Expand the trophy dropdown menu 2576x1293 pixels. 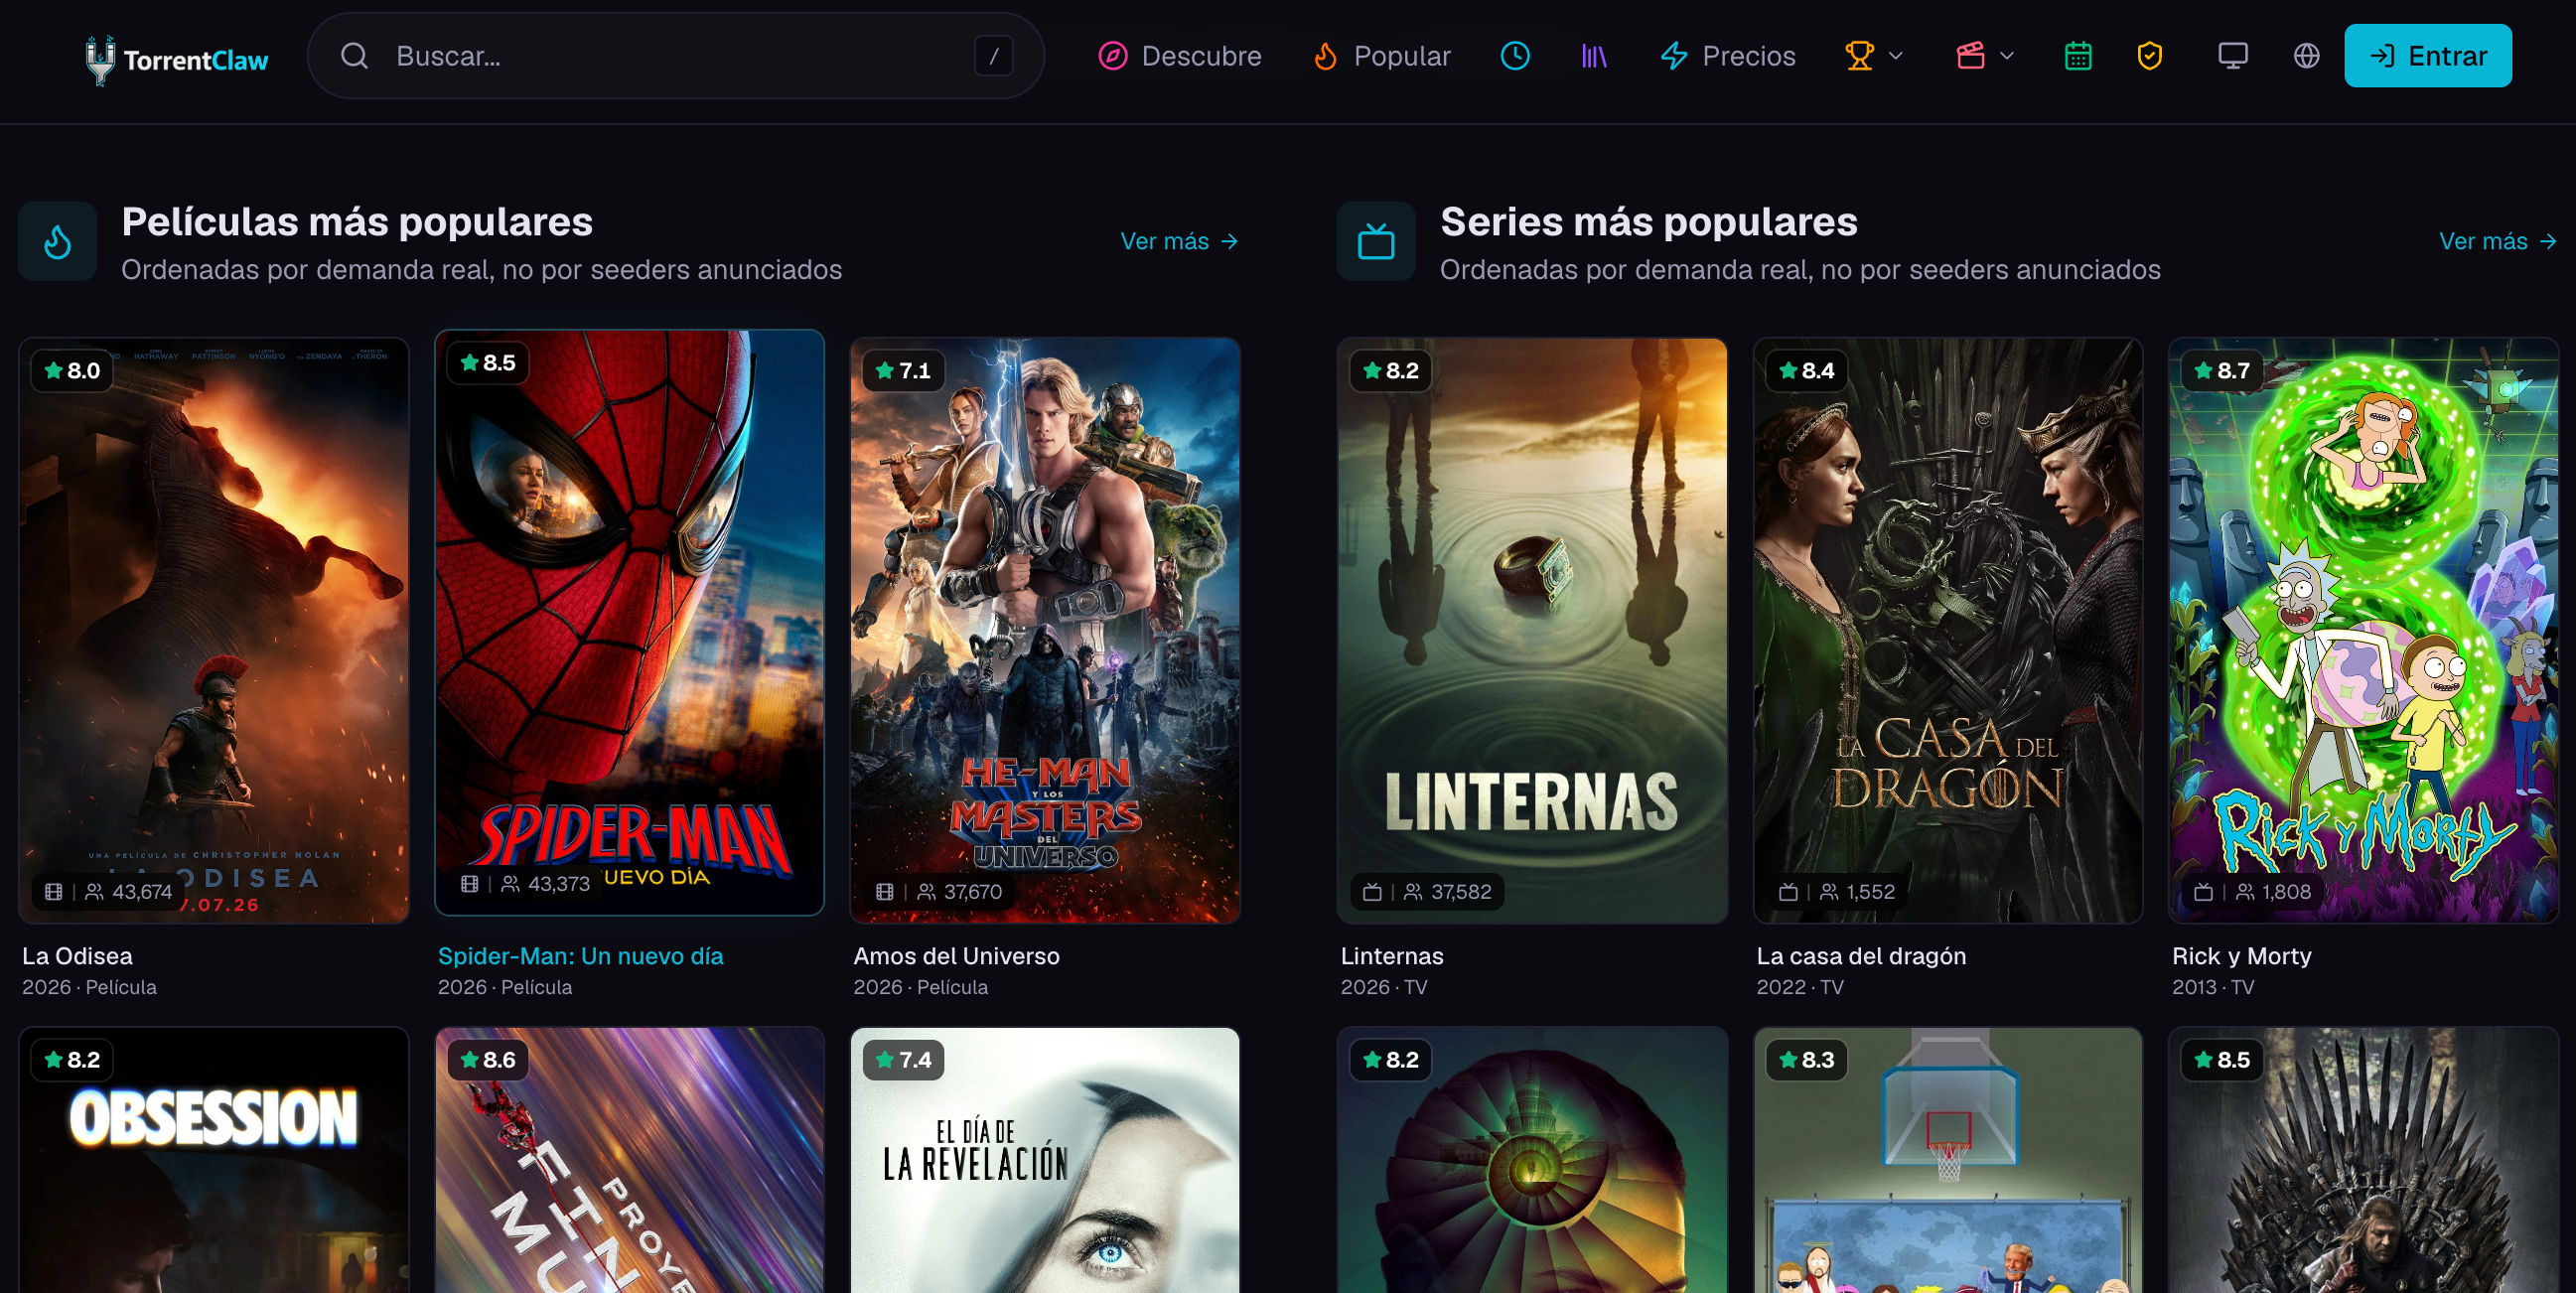tap(1873, 56)
